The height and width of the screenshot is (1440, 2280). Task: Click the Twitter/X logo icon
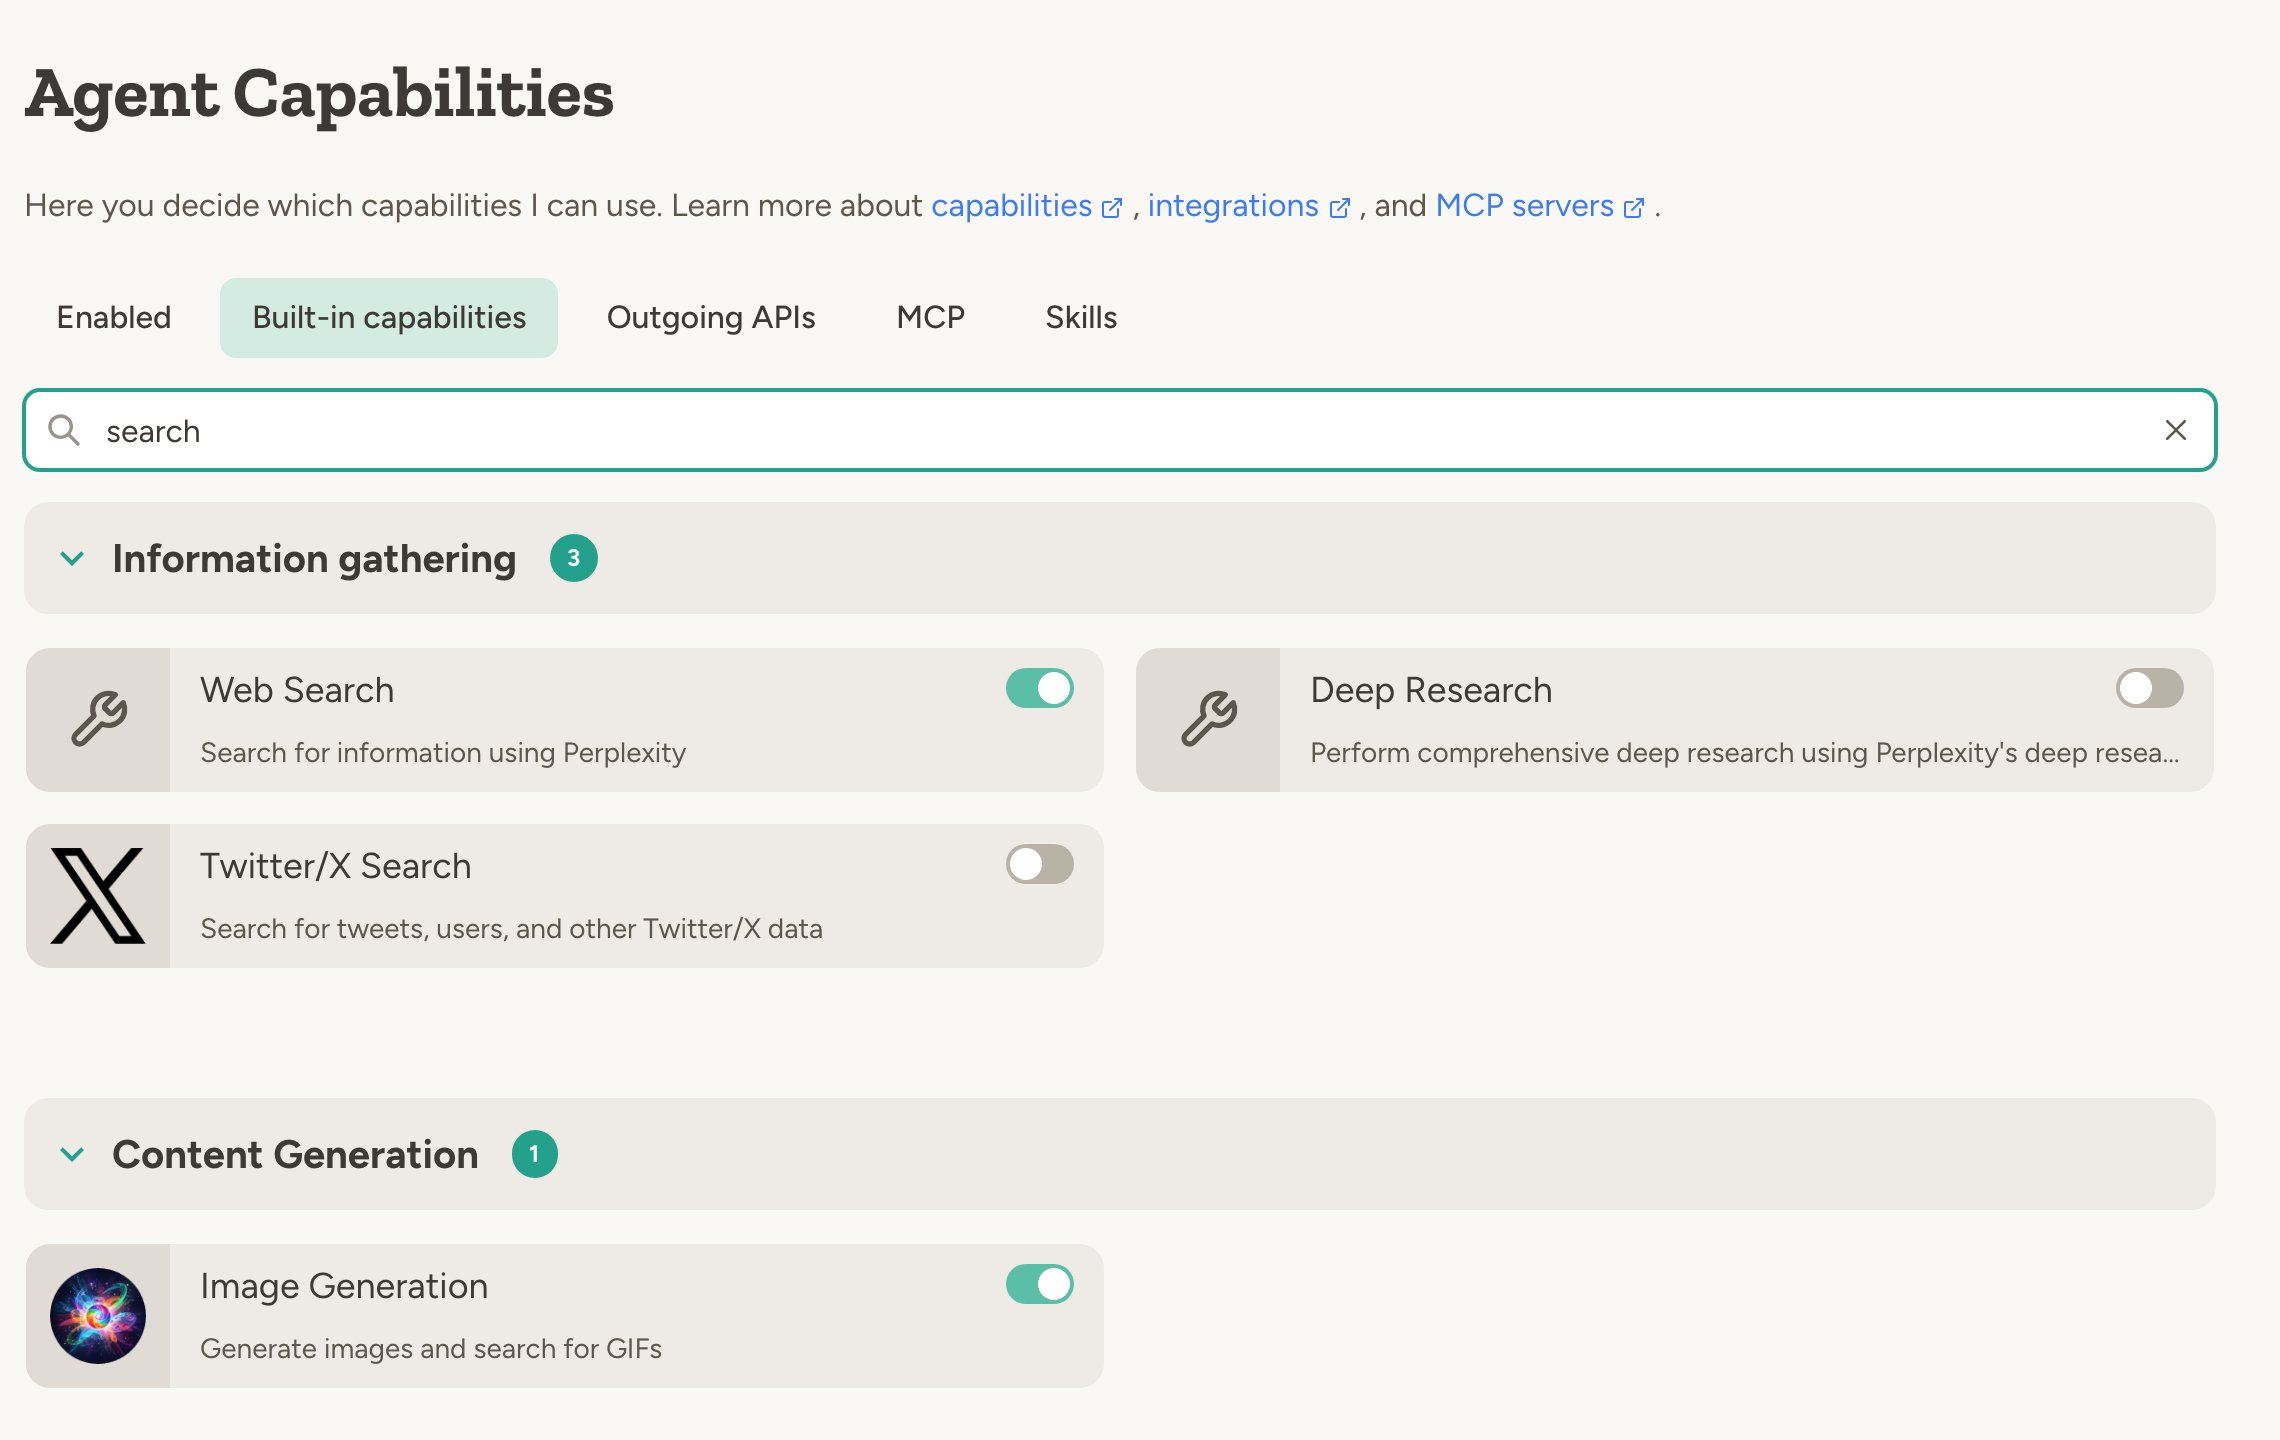point(98,896)
